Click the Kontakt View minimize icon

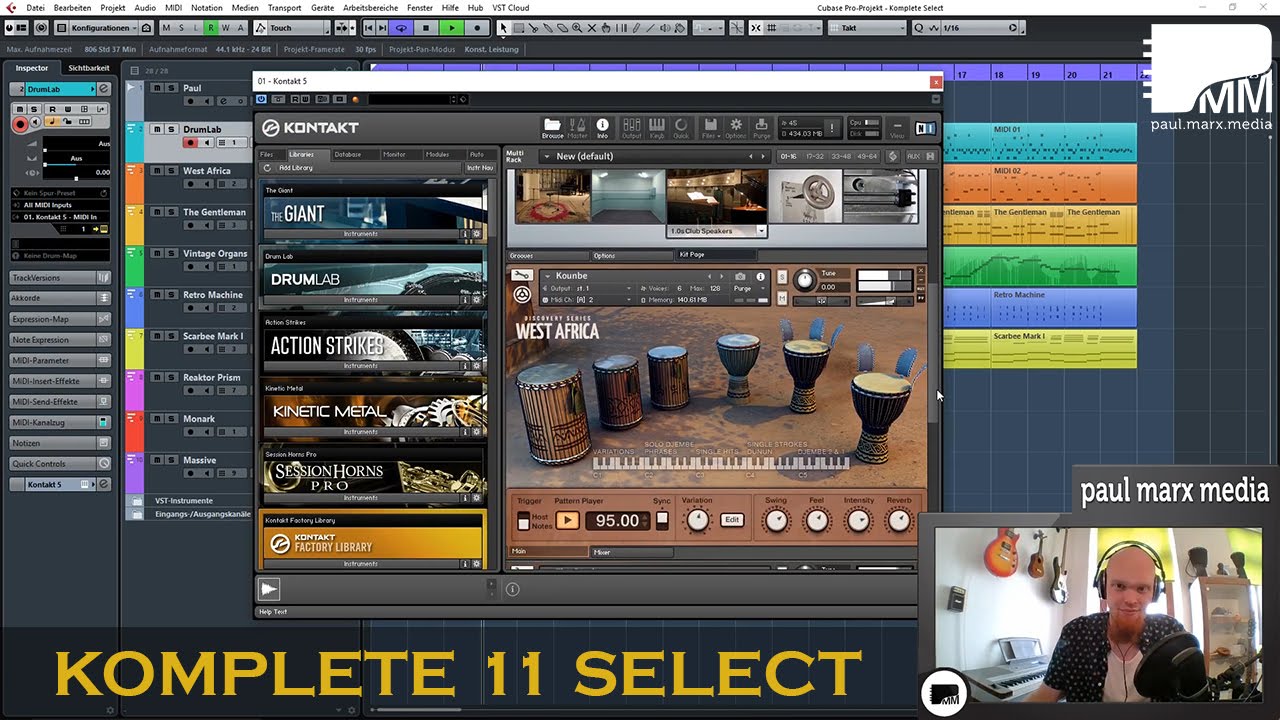(x=897, y=128)
